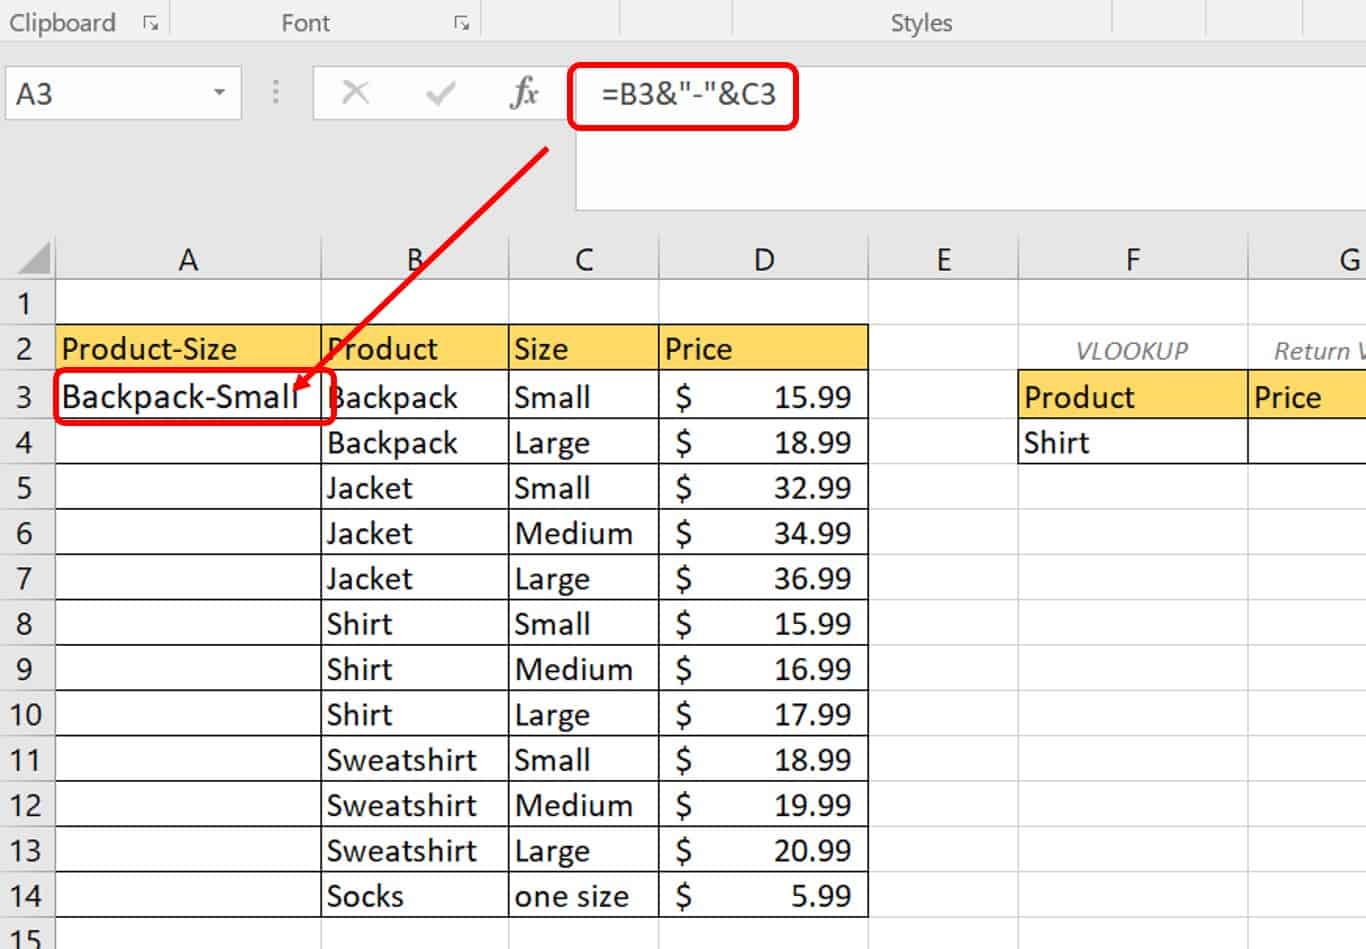Select the row 8 header
1366x949 pixels.
(x=26, y=624)
